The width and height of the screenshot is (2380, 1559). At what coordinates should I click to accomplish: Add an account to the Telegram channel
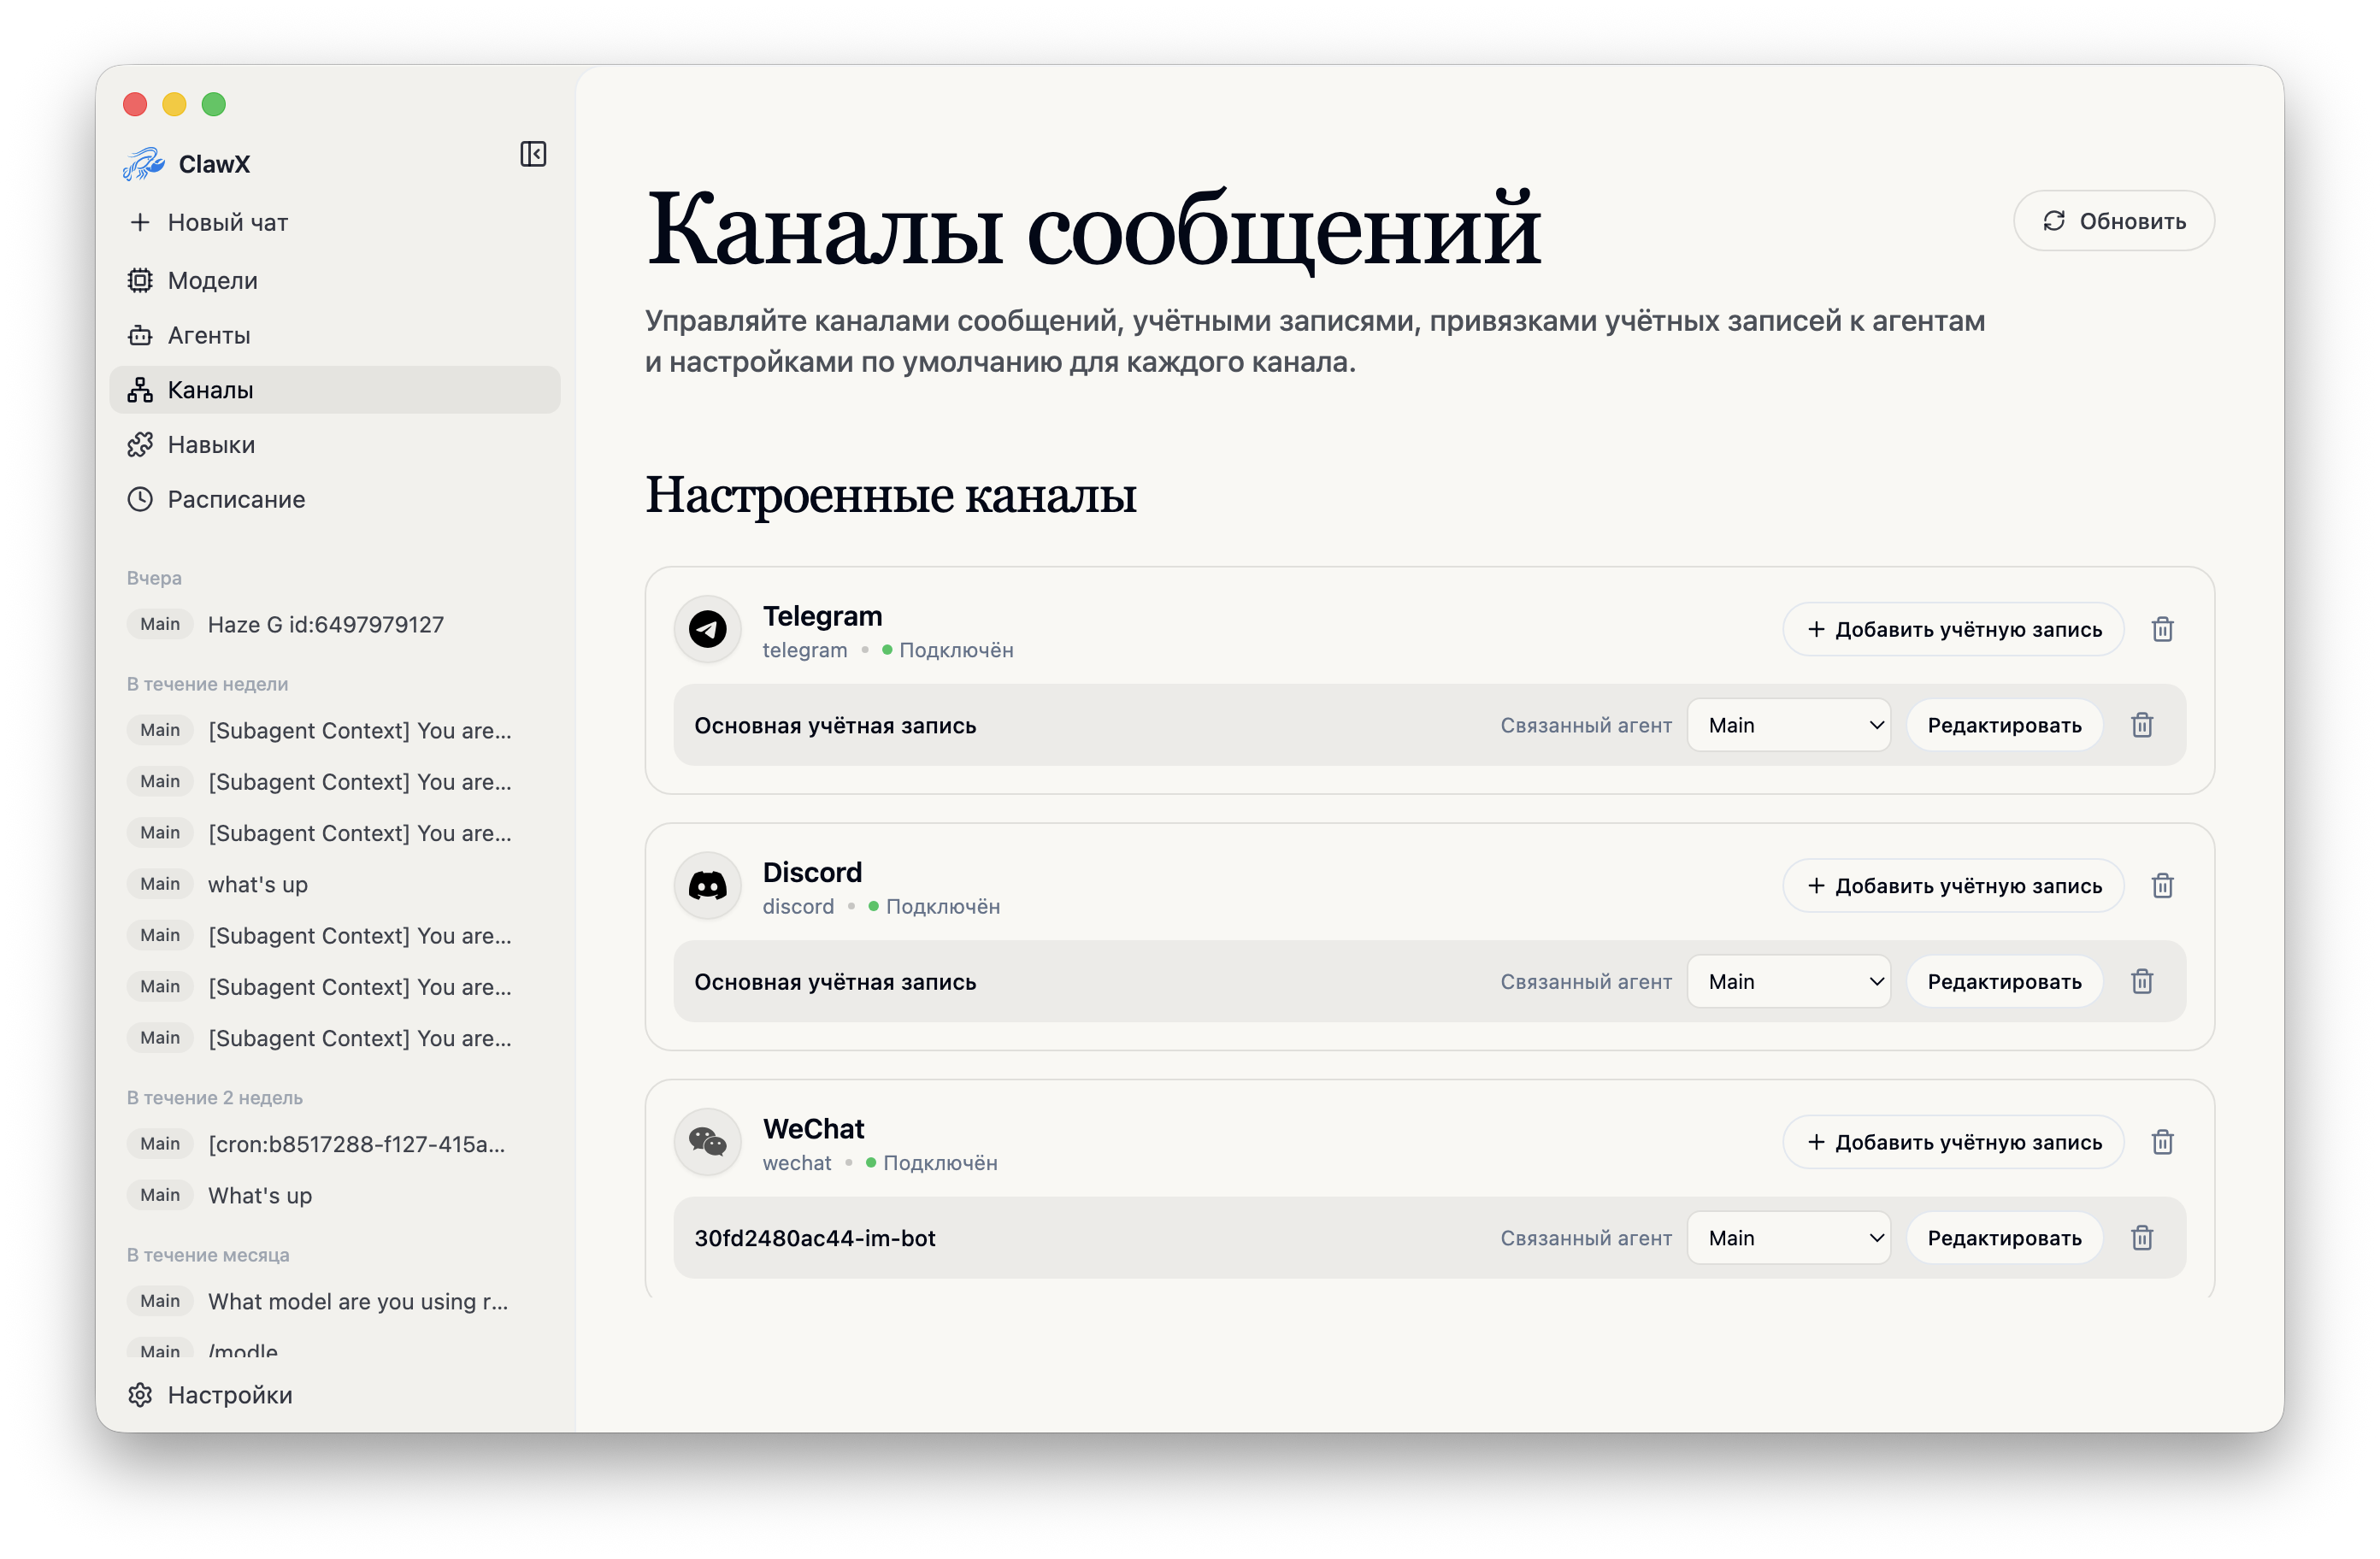coord(1953,630)
